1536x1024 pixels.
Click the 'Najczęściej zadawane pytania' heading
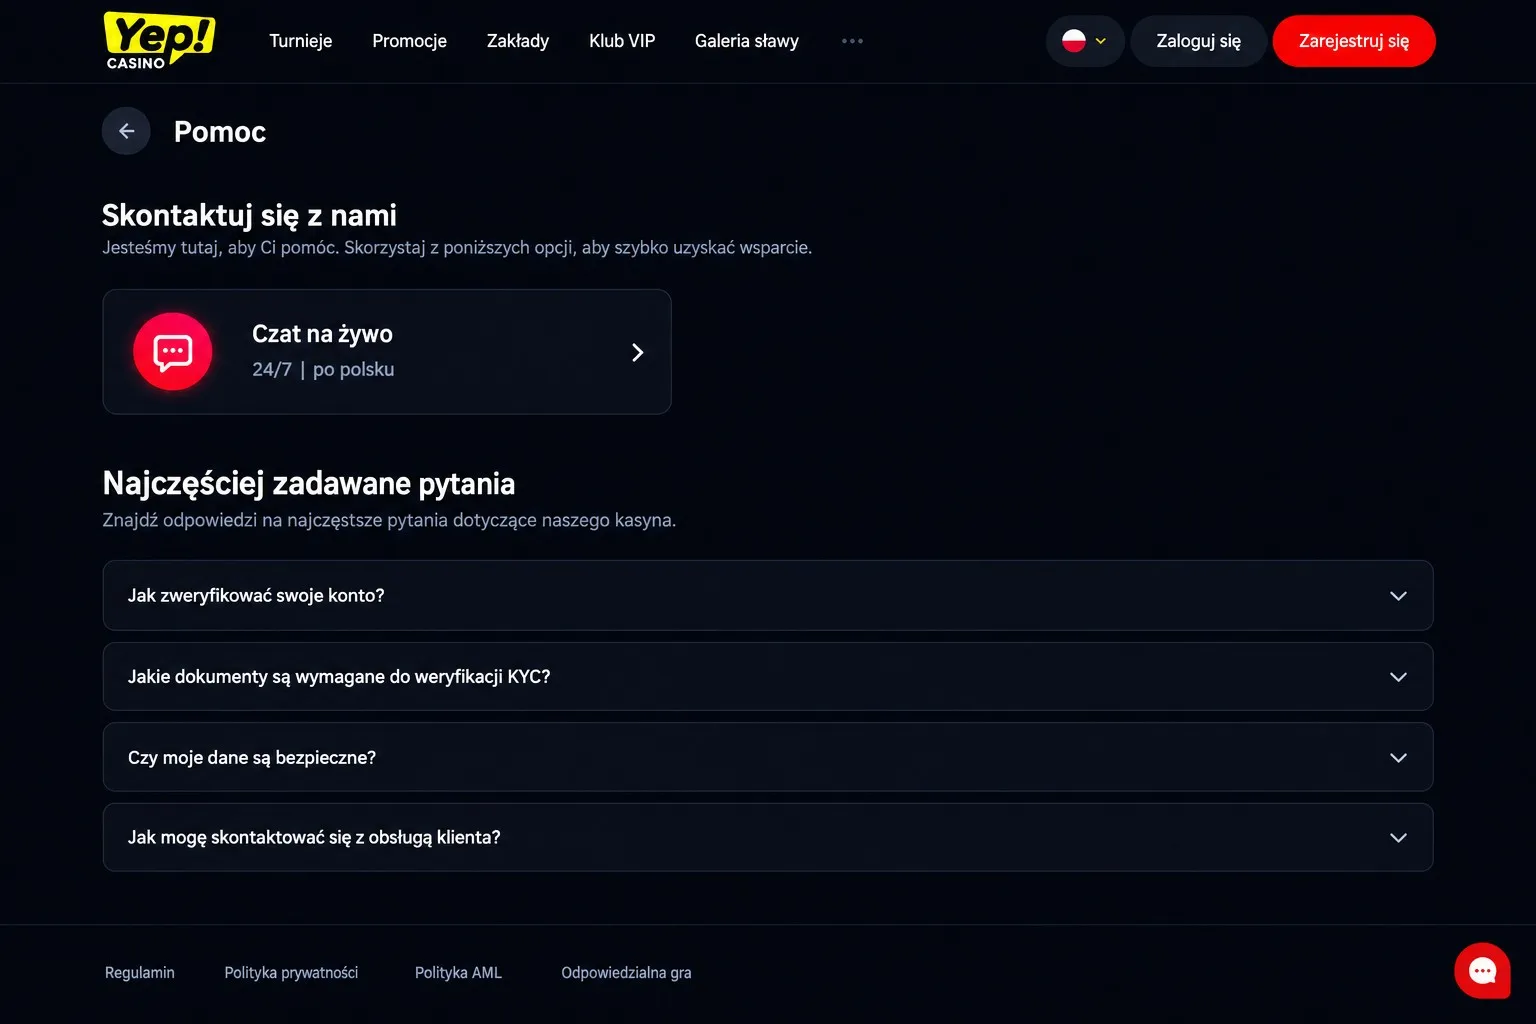(309, 484)
